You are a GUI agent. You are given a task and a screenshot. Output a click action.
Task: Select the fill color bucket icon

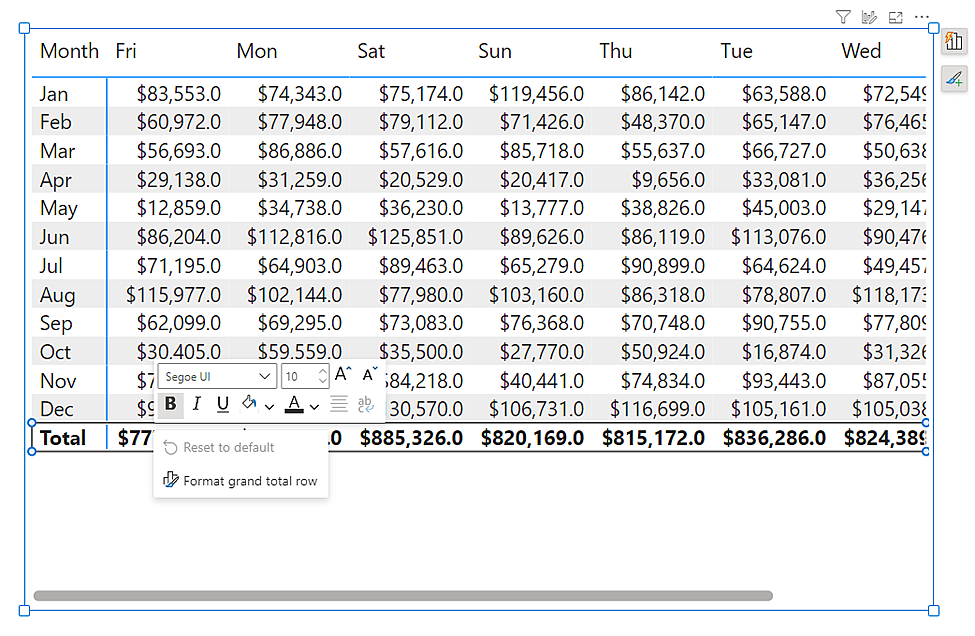pos(250,404)
